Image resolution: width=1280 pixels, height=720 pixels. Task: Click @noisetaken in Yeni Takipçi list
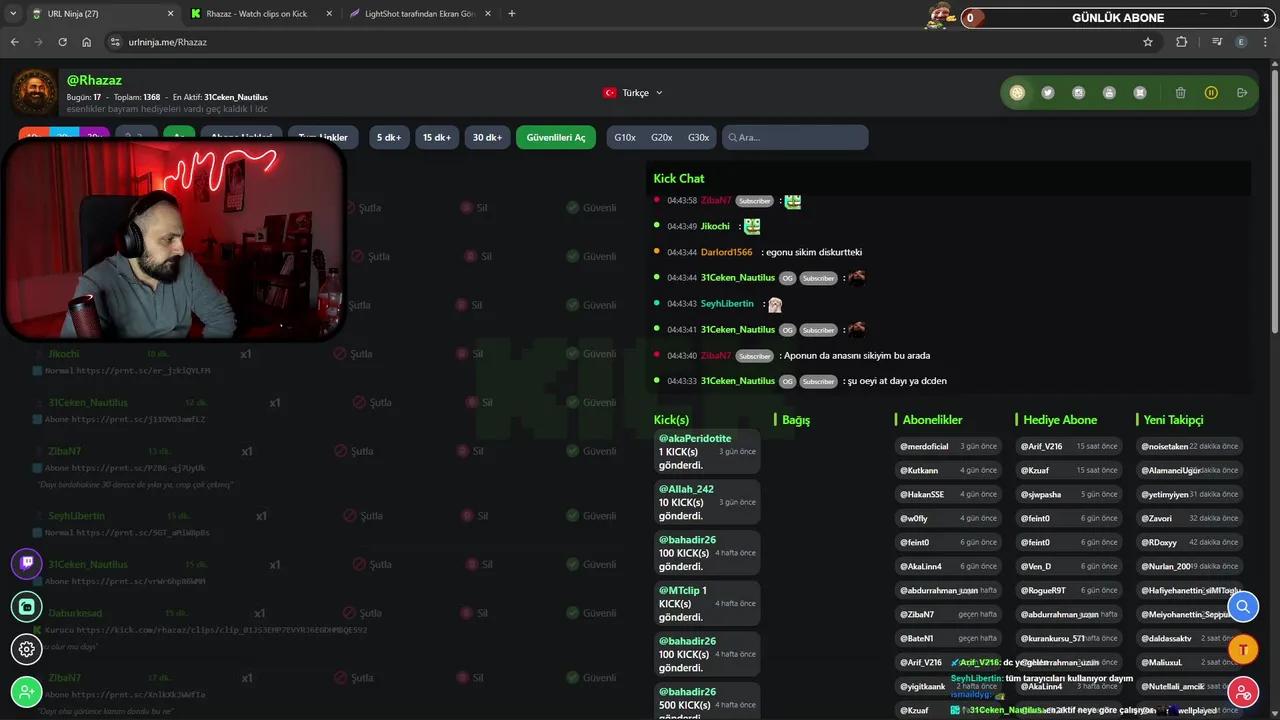tap(1190, 446)
